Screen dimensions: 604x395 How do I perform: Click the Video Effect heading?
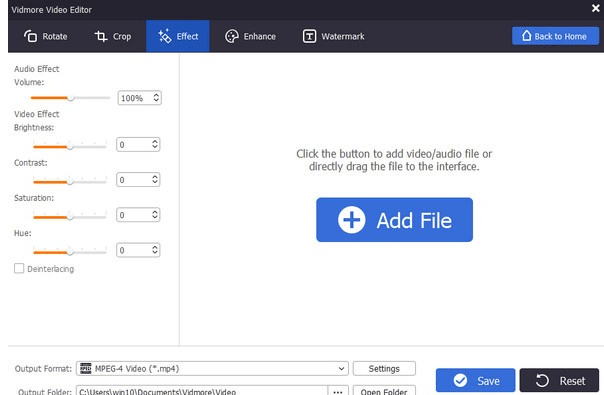(x=37, y=114)
